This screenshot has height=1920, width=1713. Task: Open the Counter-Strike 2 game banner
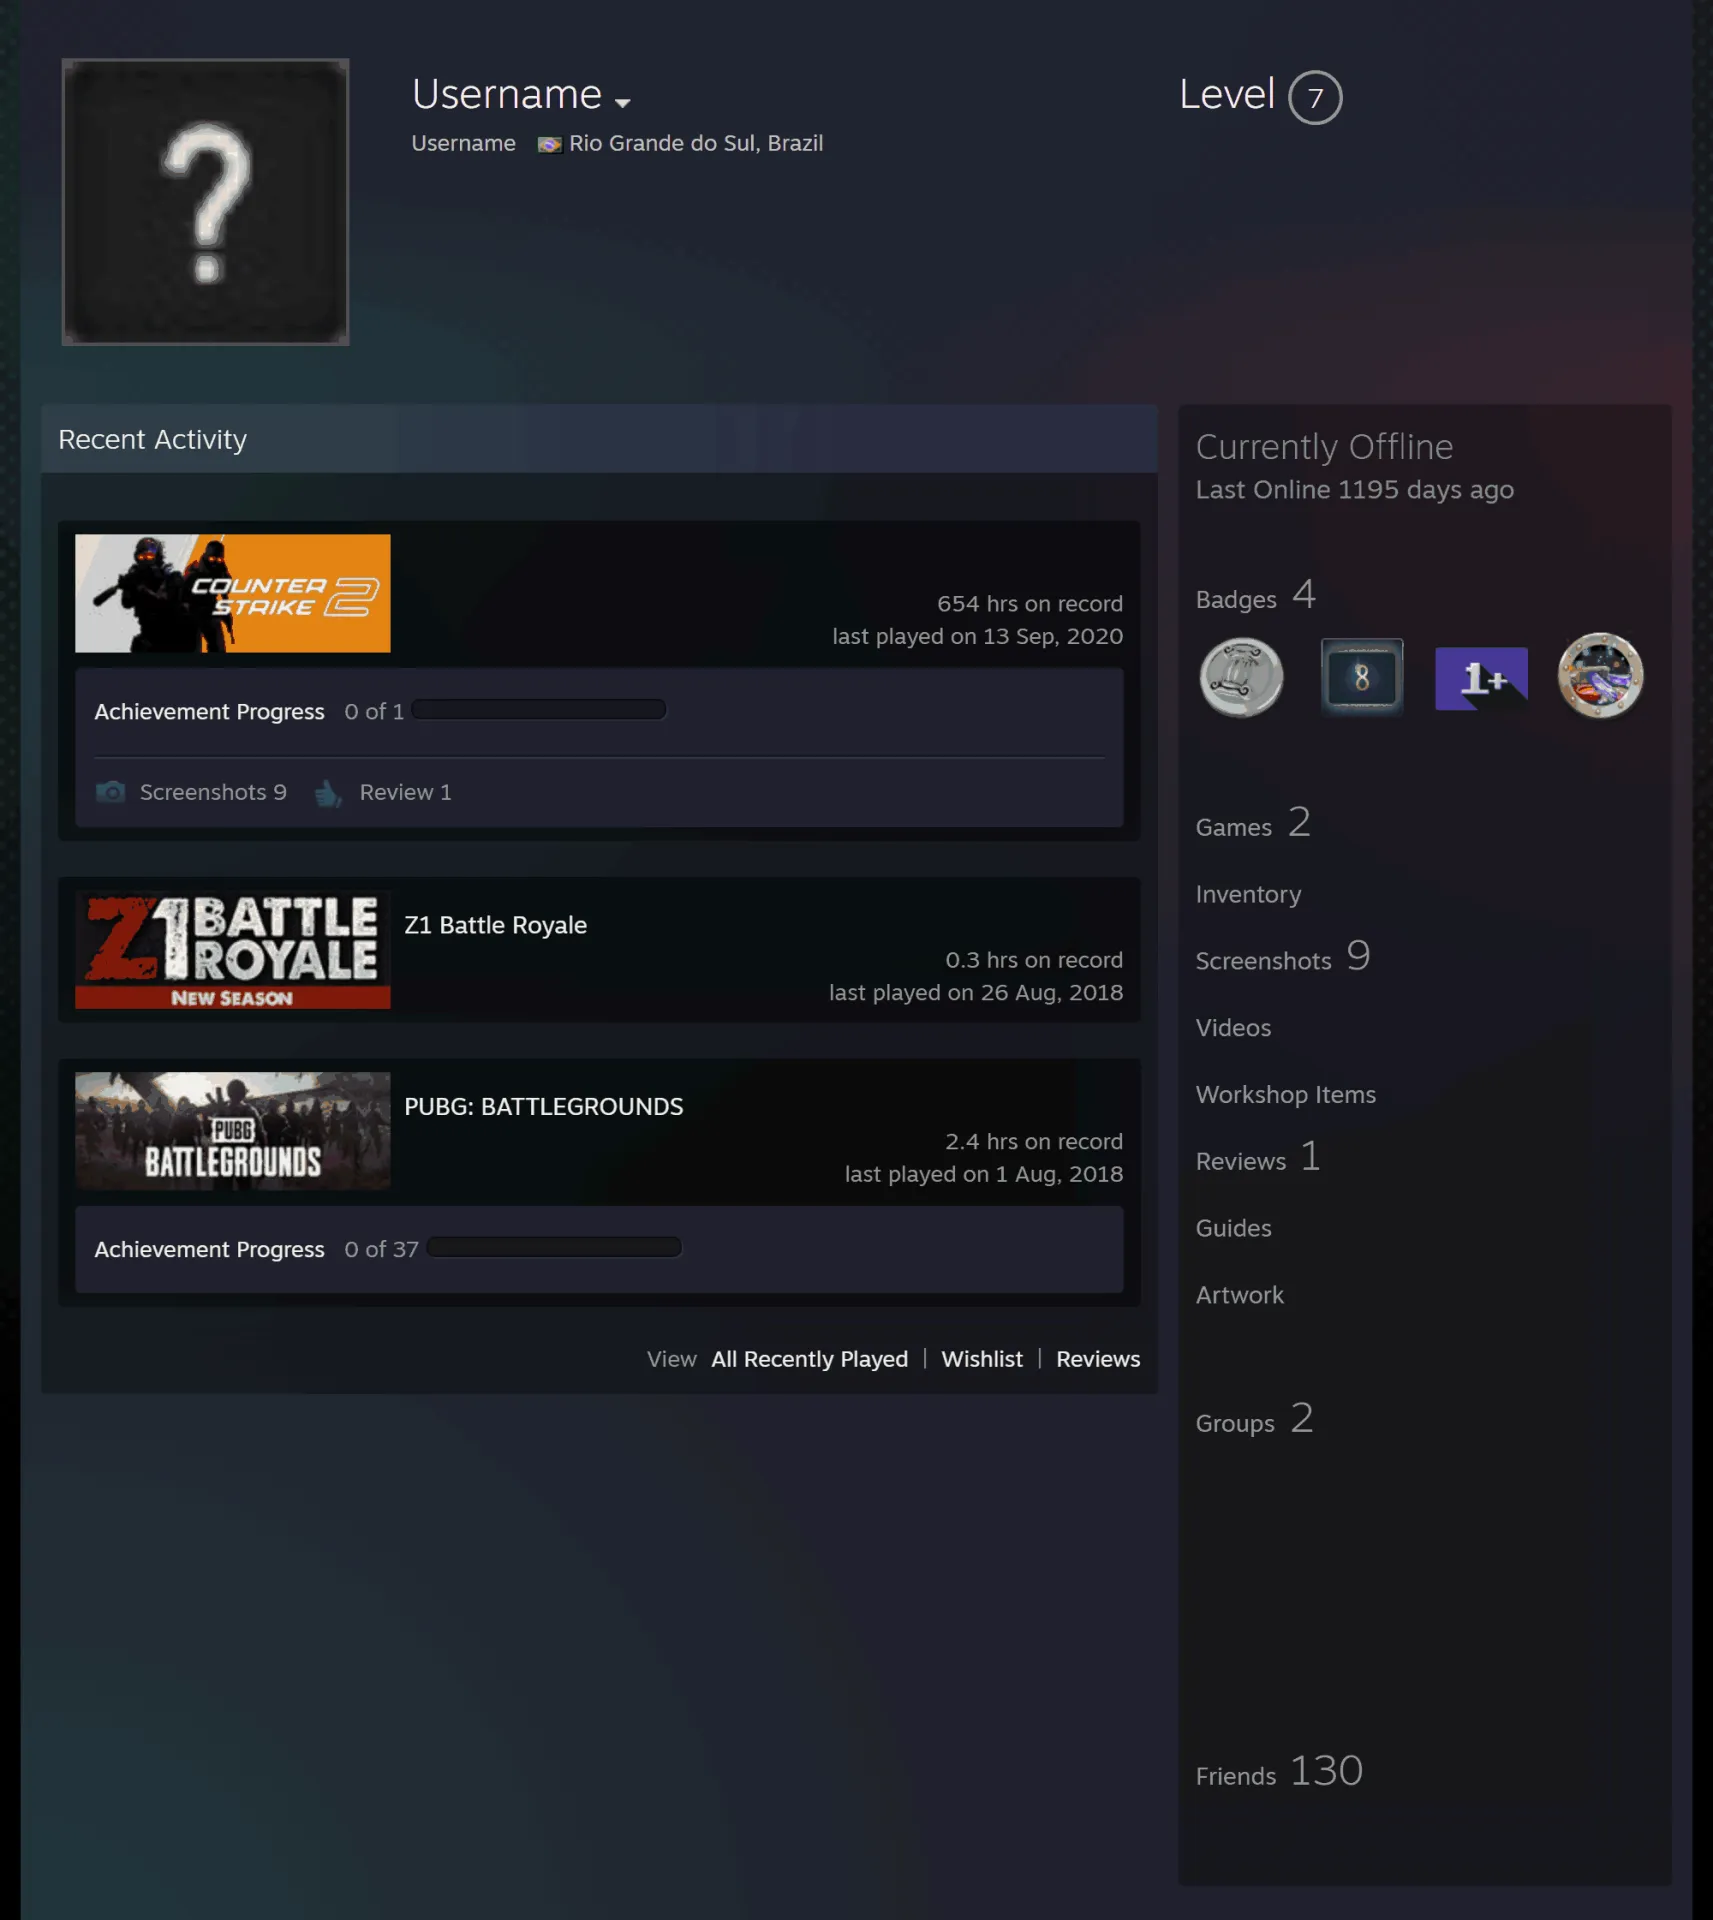click(233, 593)
